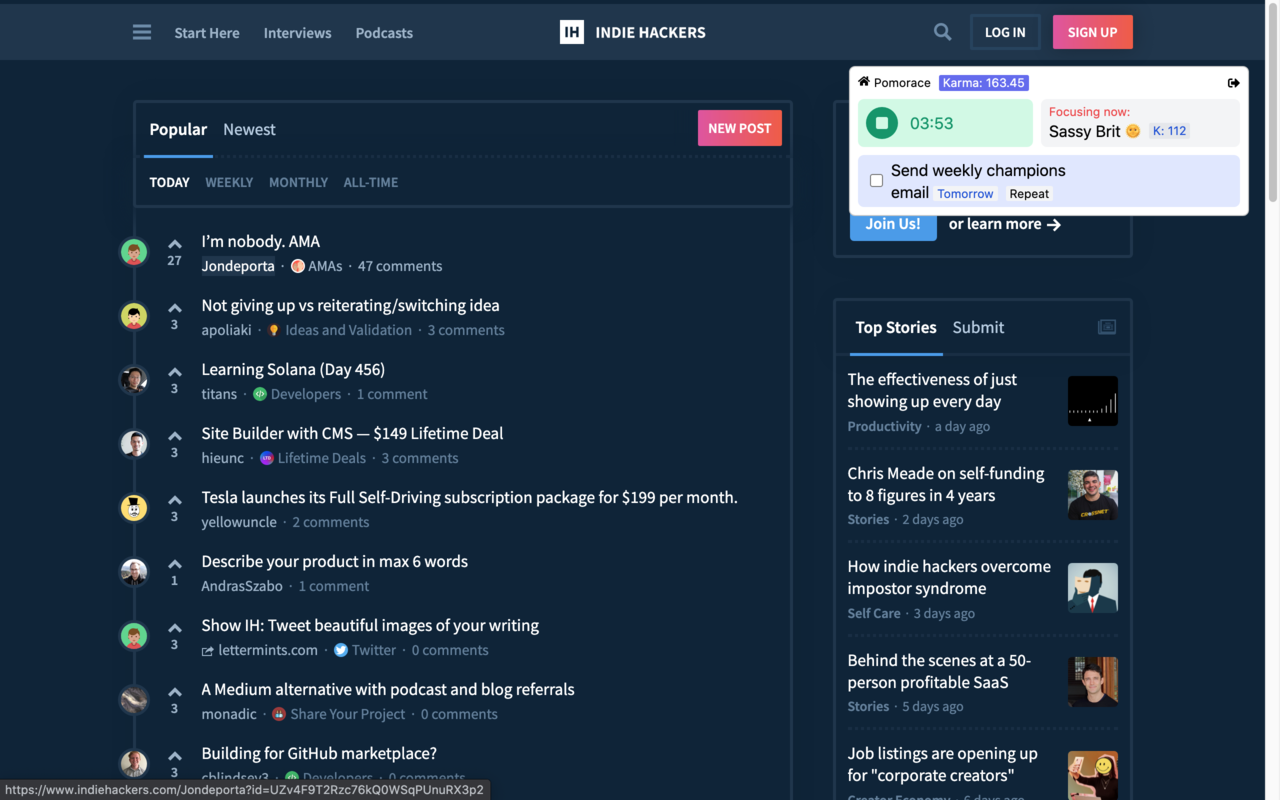Select the Popular posts tab
Viewport: 1280px width, 800px height.
[178, 129]
